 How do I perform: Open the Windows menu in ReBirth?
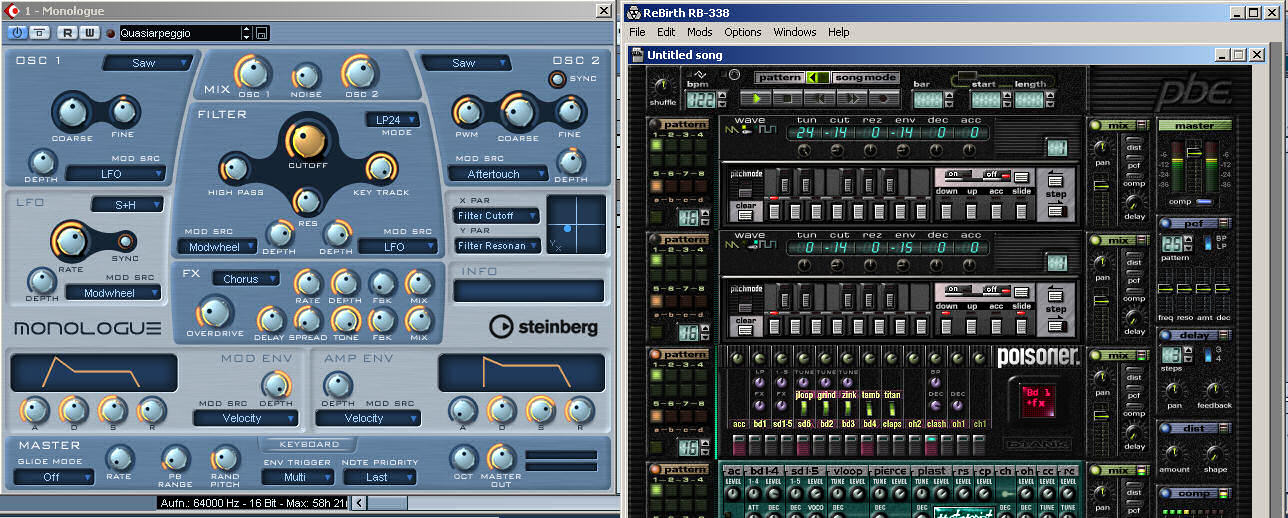click(x=795, y=32)
